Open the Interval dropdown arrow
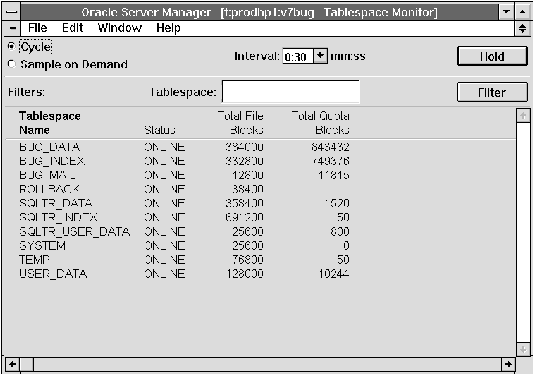The height and width of the screenshot is (378, 536). 320,55
